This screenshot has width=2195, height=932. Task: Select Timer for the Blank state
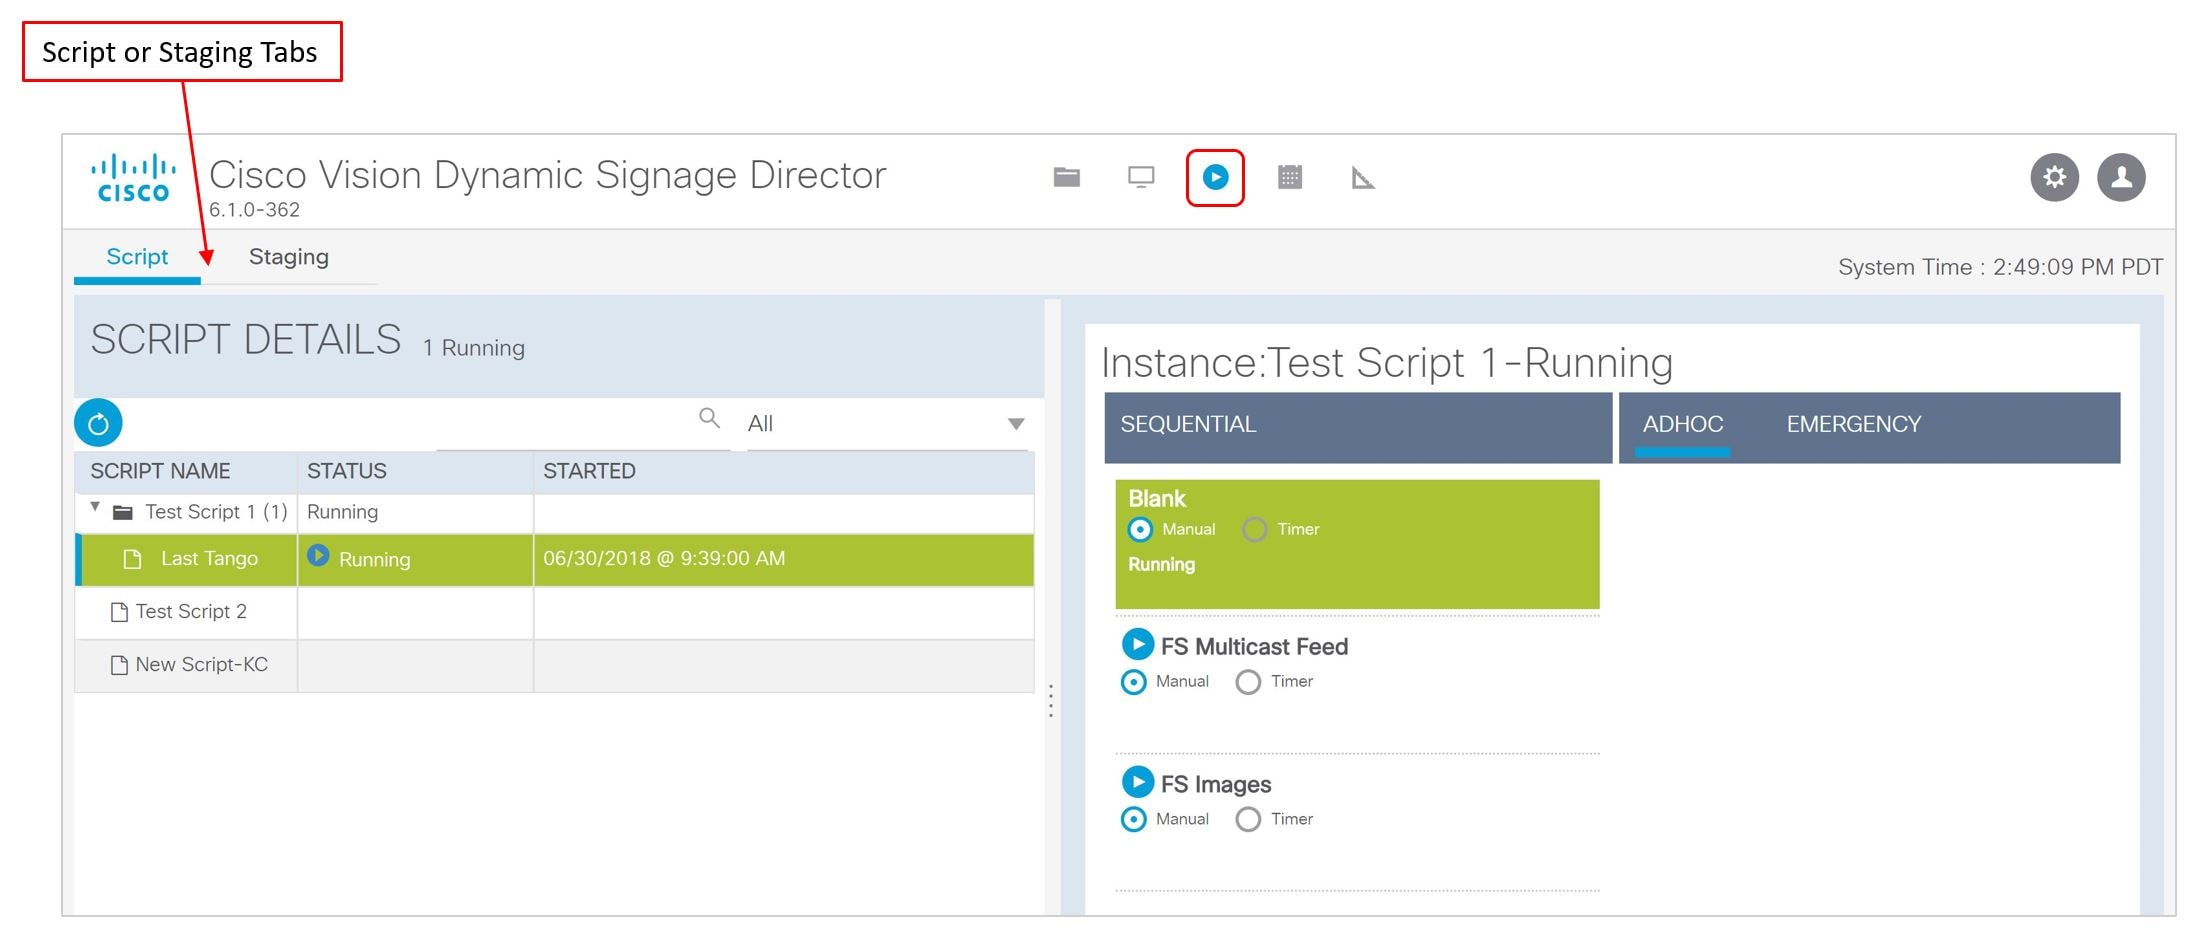tap(1254, 529)
